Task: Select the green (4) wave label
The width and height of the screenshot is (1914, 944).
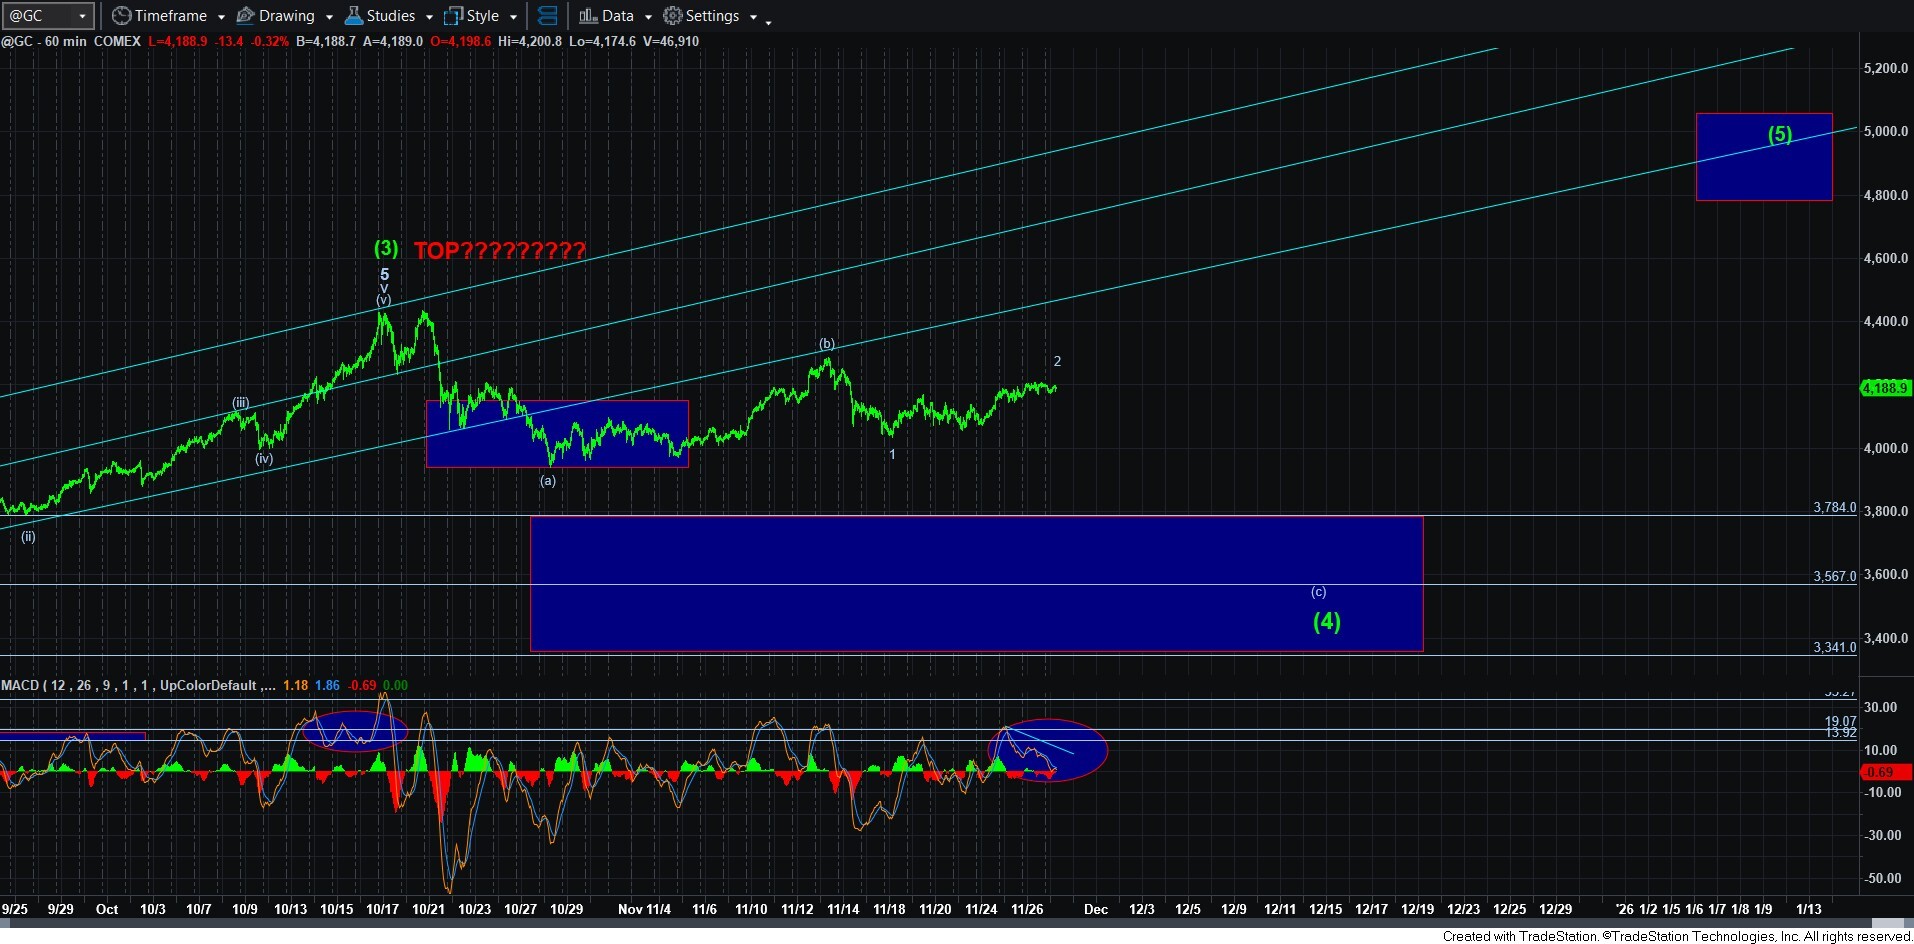Action: coord(1326,621)
